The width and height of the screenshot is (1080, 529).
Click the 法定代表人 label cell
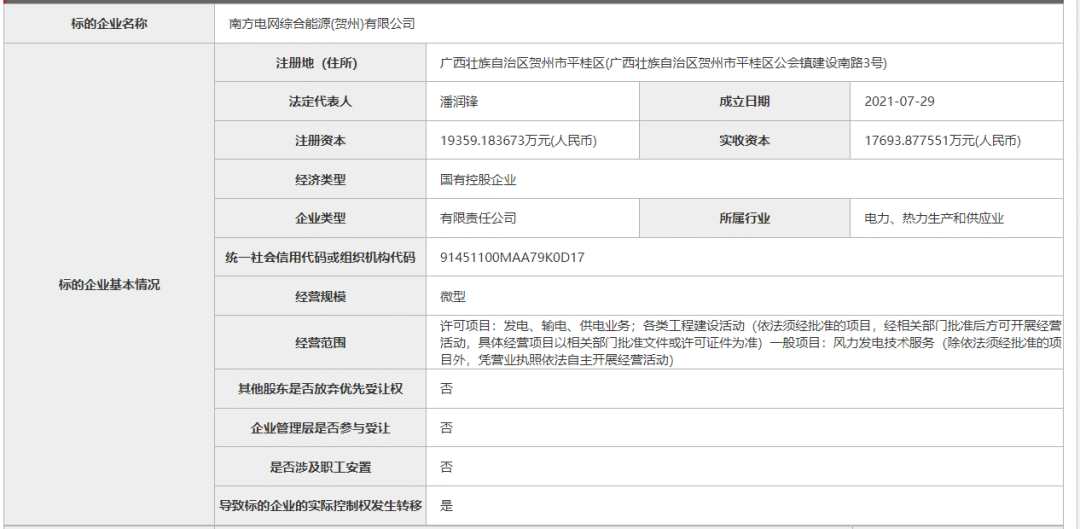pyautogui.click(x=320, y=102)
